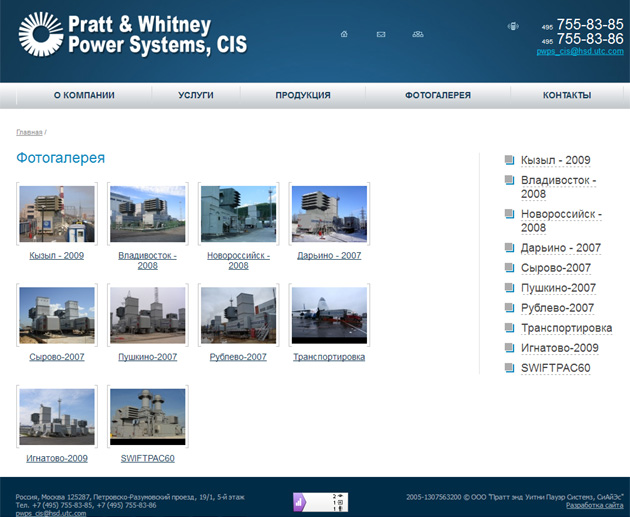Click the Игнатово-2009 caption under the thumbnail
This screenshot has height=517, width=630.
(x=57, y=458)
